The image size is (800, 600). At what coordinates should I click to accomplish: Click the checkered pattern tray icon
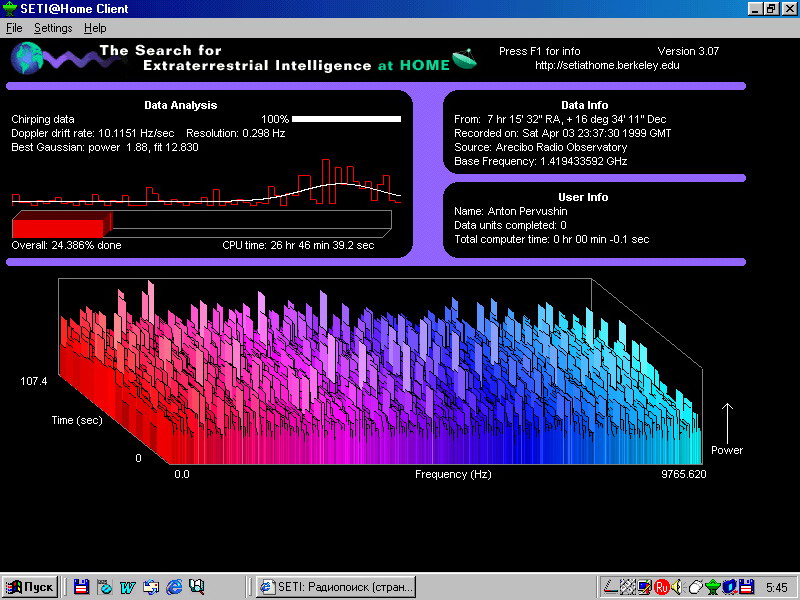[x=627, y=587]
